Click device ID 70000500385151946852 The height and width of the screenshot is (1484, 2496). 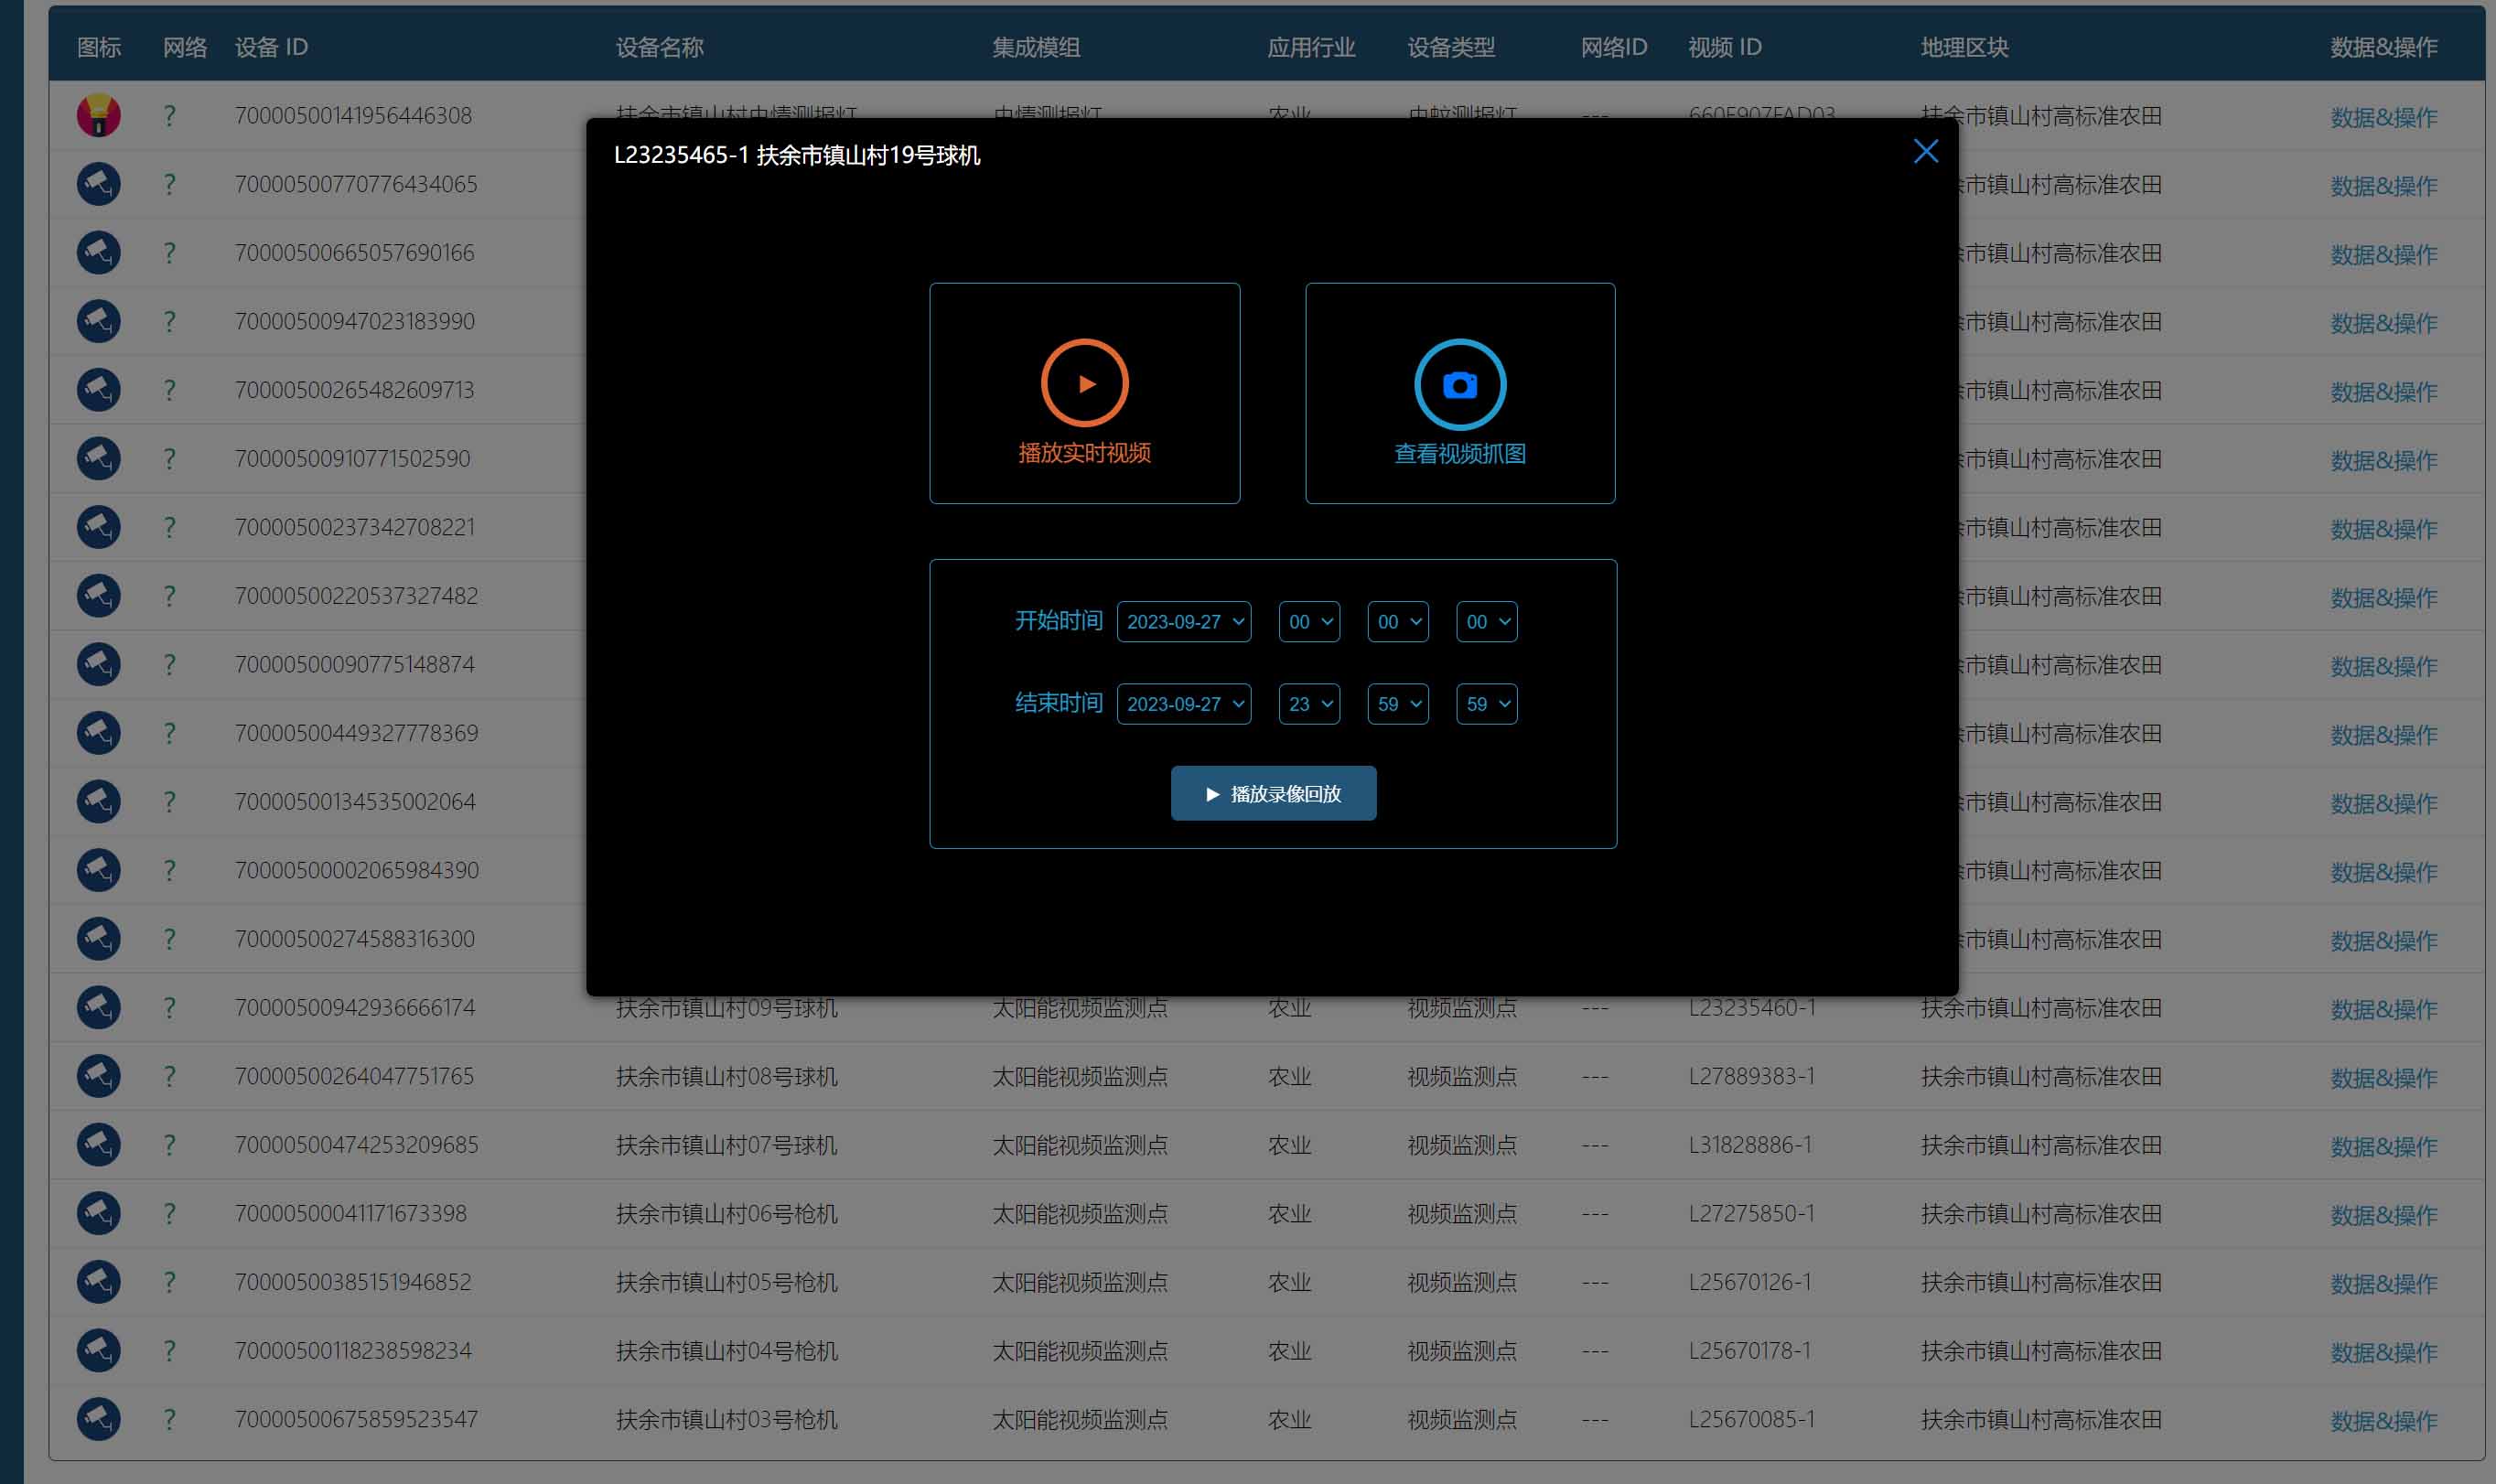(353, 1282)
